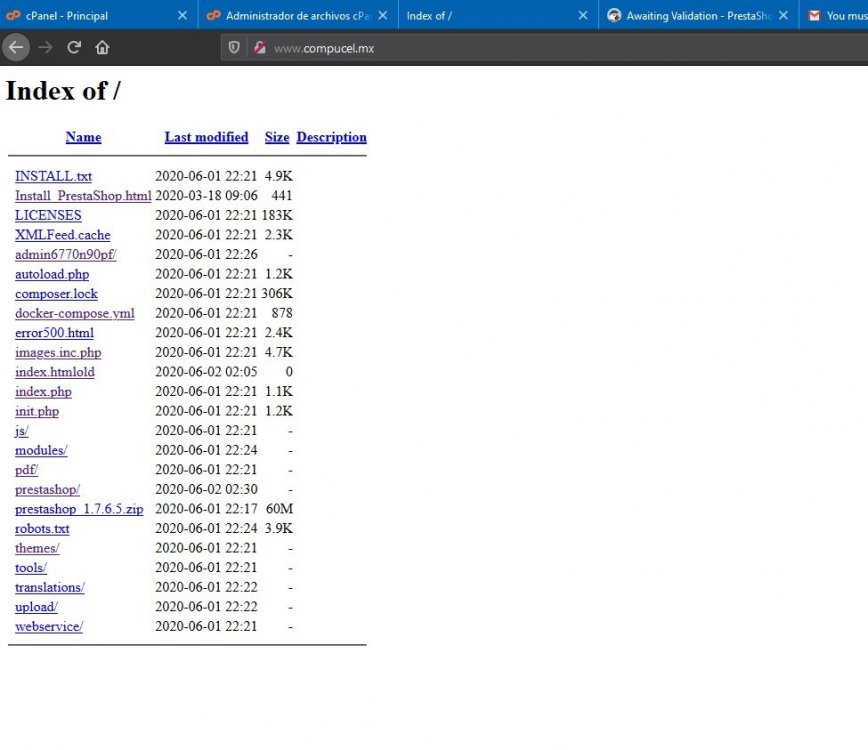Open error500.html link
The image size is (868, 750).
[54, 333]
